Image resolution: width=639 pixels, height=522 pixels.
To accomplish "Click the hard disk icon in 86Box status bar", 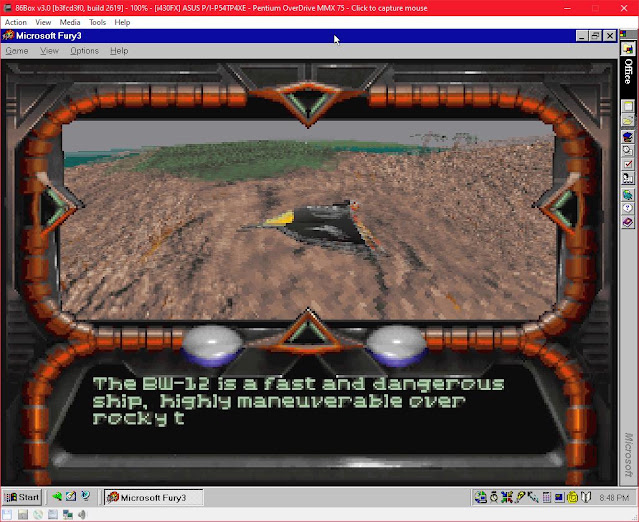I will pyautogui.click(x=53, y=514).
